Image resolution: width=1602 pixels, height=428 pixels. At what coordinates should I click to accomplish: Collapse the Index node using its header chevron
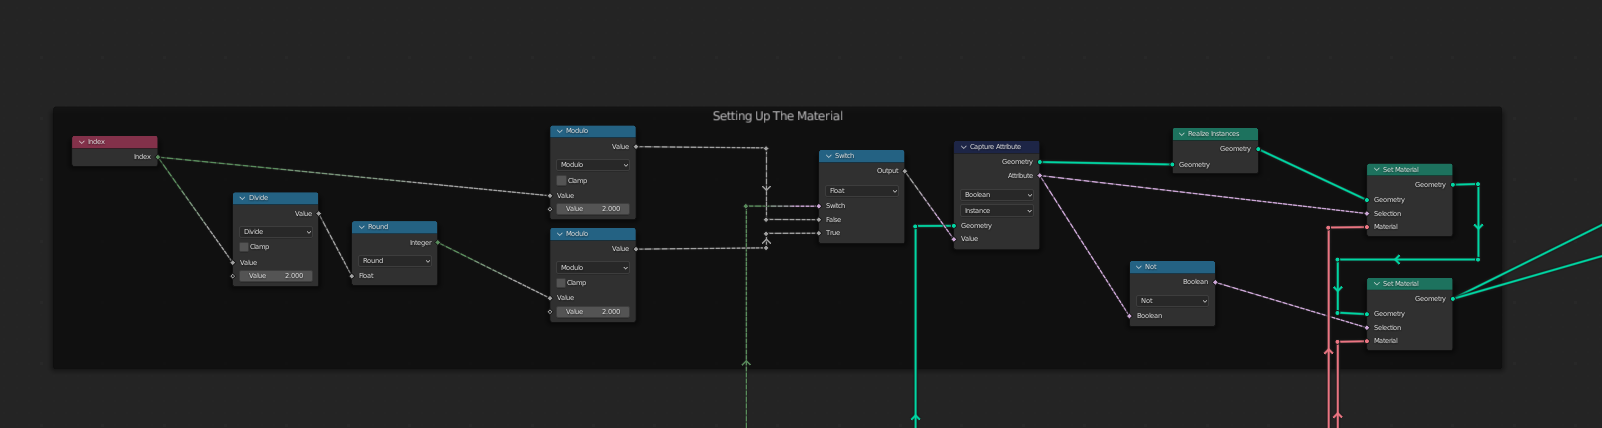pos(82,142)
